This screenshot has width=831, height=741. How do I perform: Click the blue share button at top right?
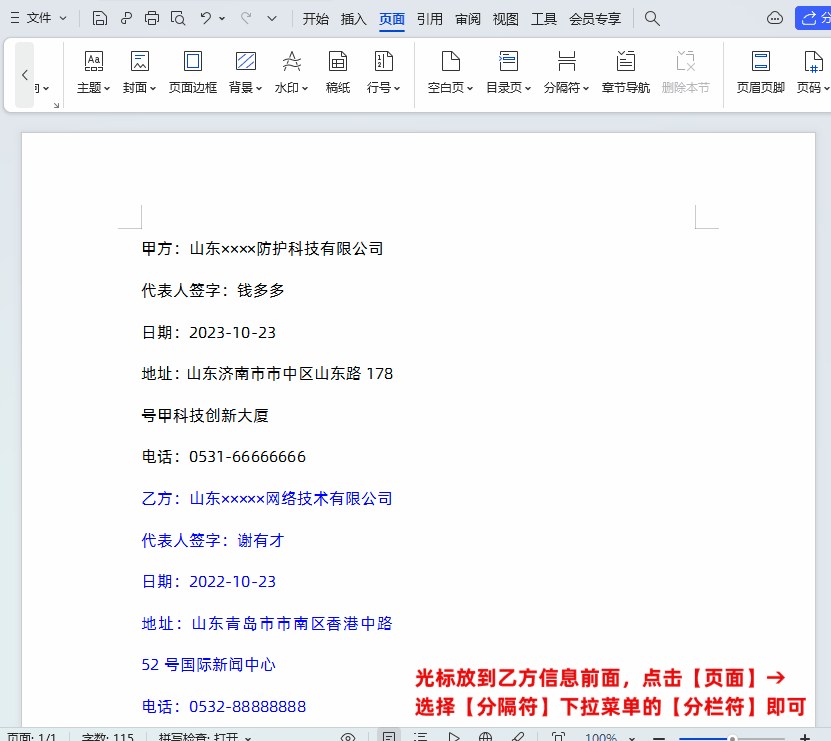click(812, 18)
